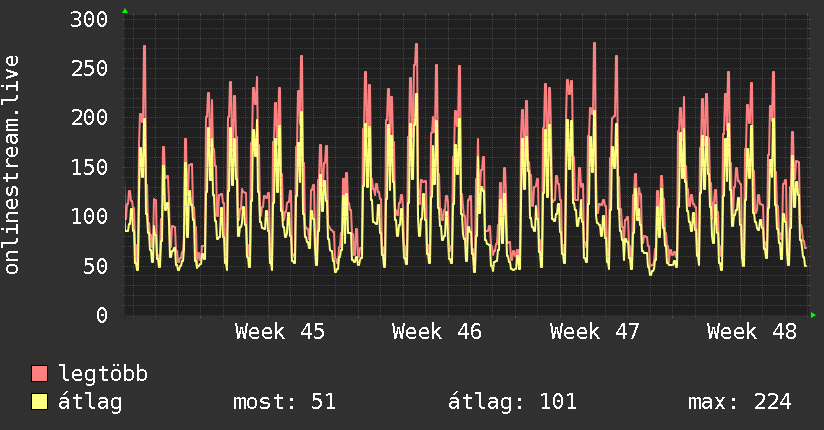This screenshot has width=824, height=430.
Task: Click the 100 y-axis value
Action: pyautogui.click(x=89, y=216)
